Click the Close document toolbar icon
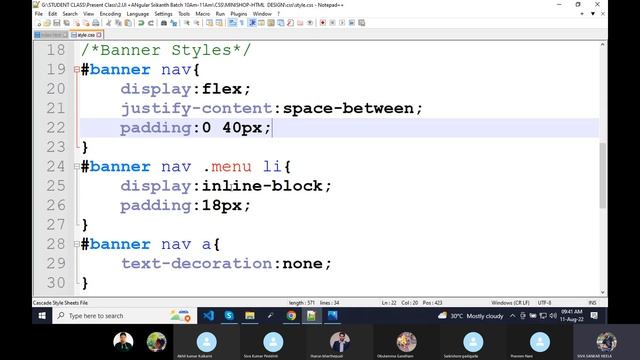 tap(77, 23)
